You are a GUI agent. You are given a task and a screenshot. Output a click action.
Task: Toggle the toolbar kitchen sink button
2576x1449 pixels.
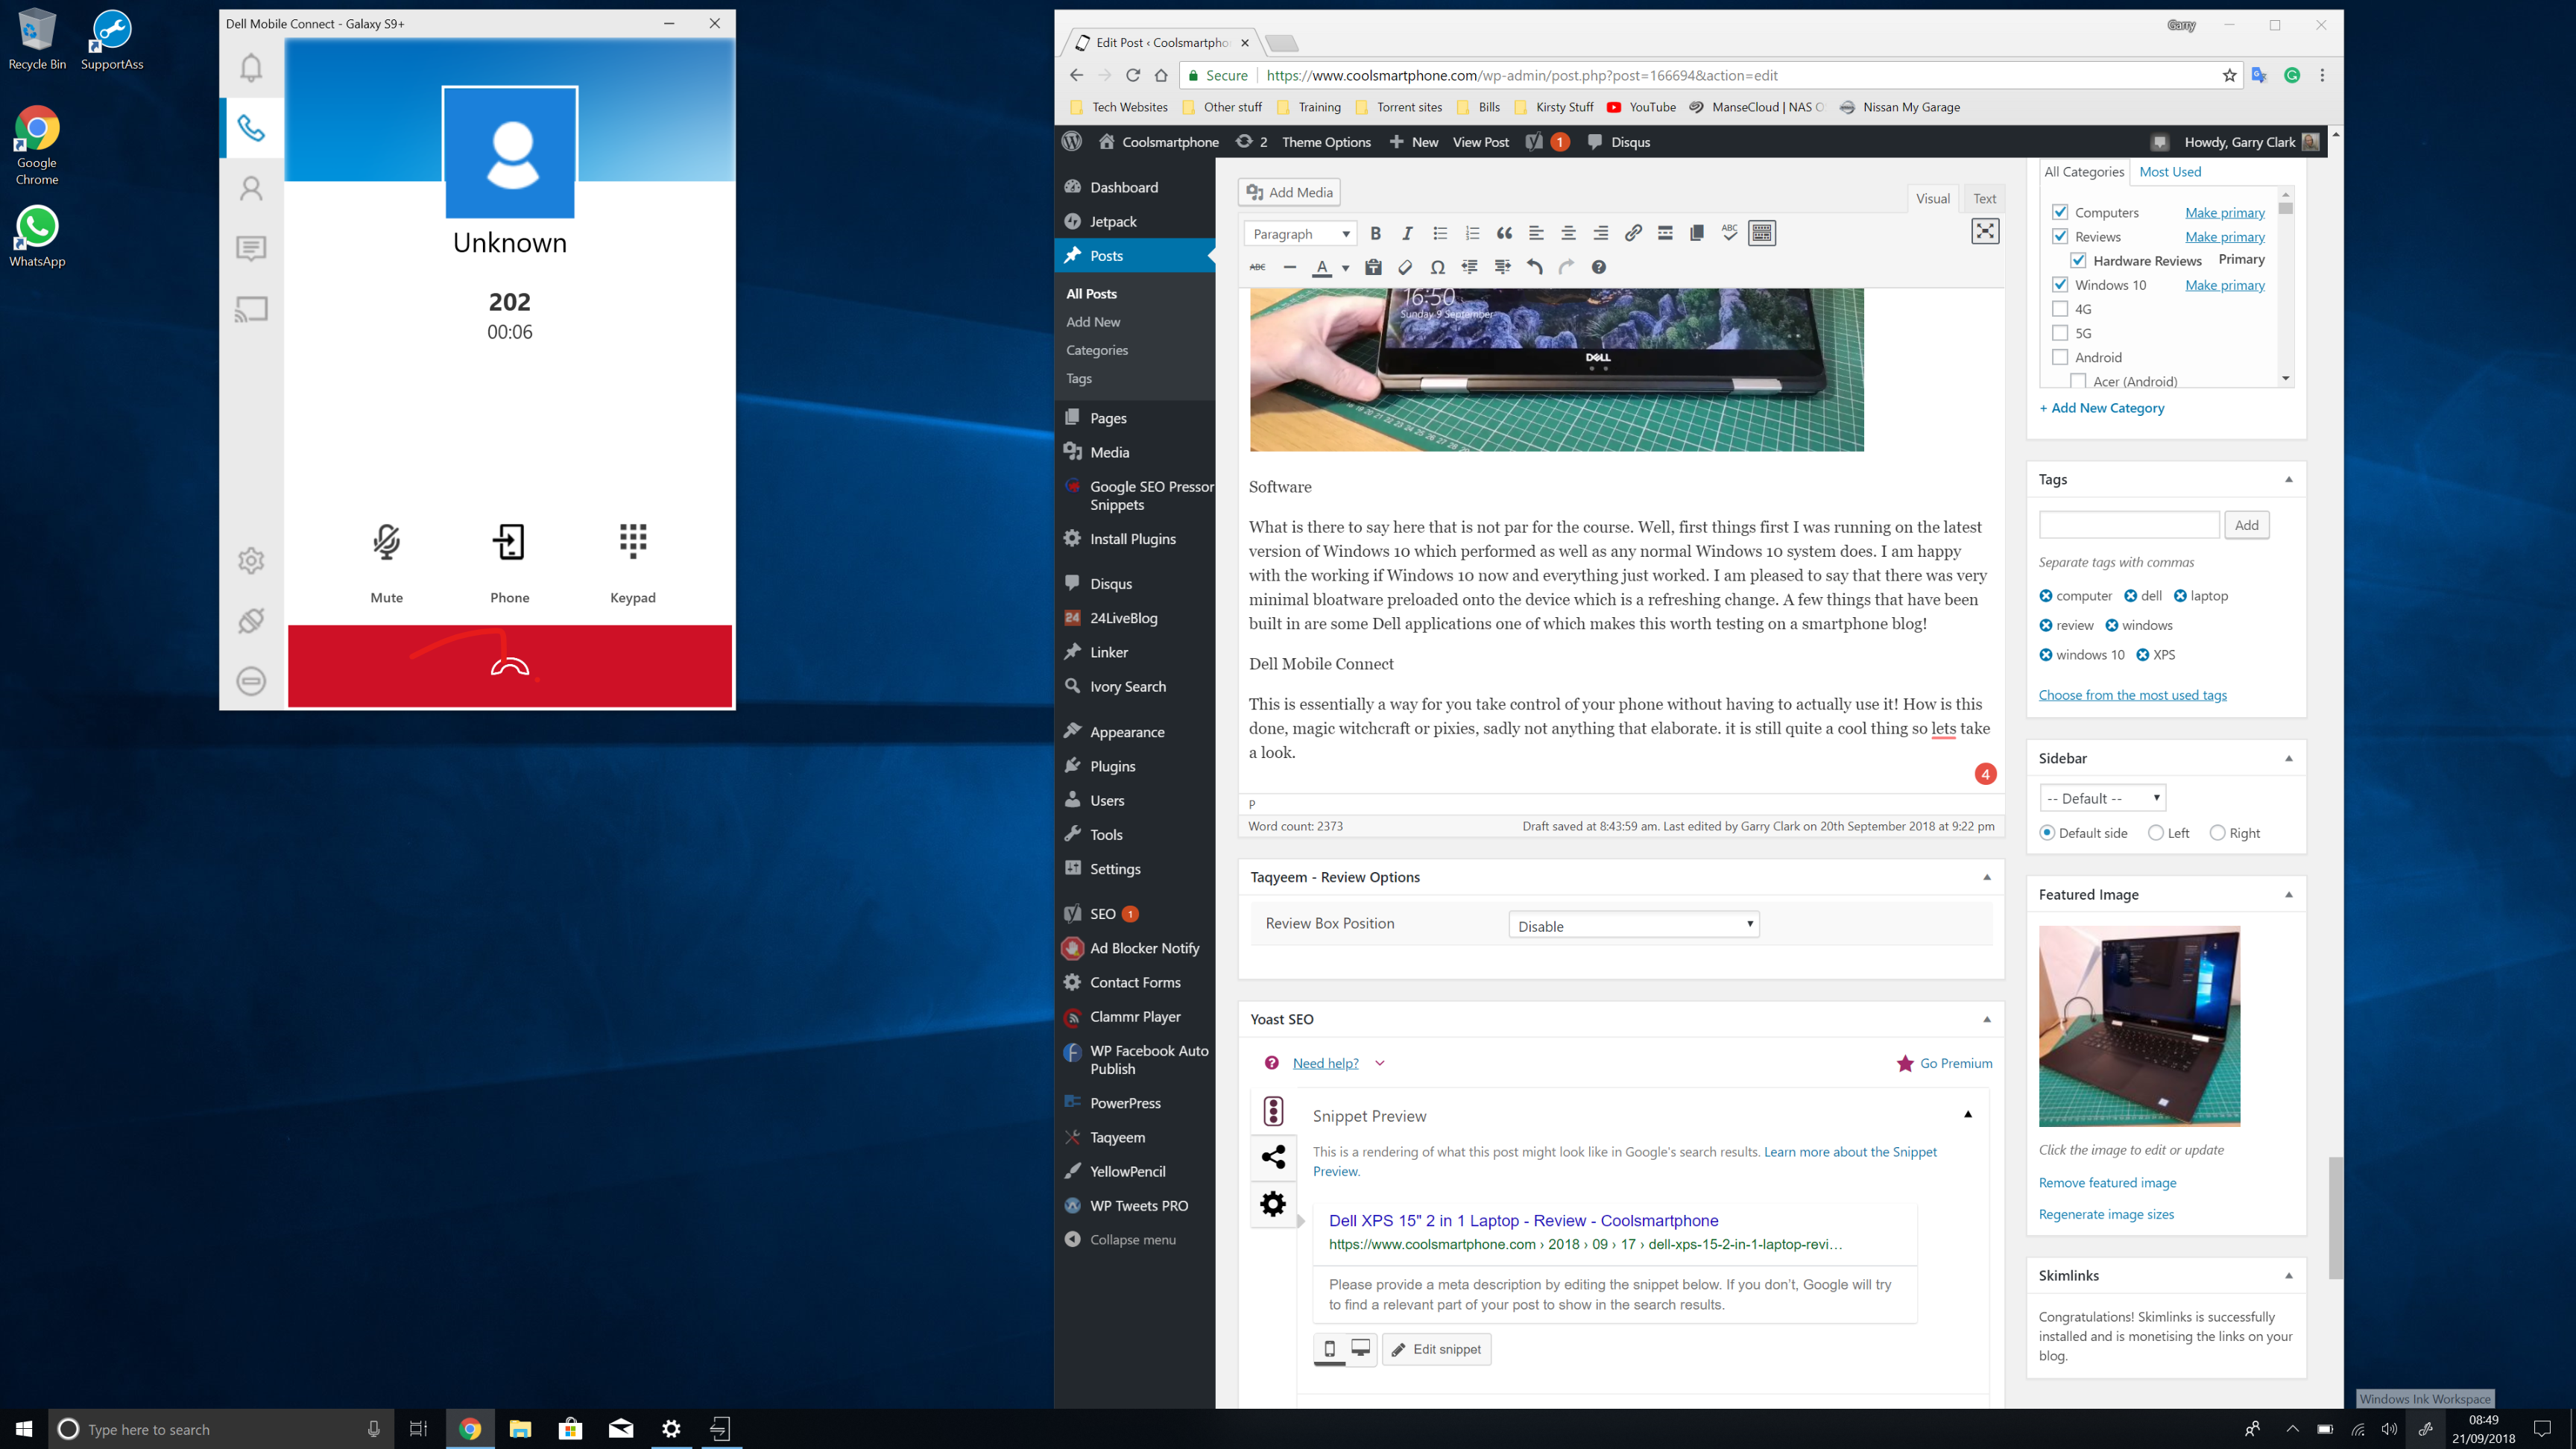pyautogui.click(x=1762, y=233)
